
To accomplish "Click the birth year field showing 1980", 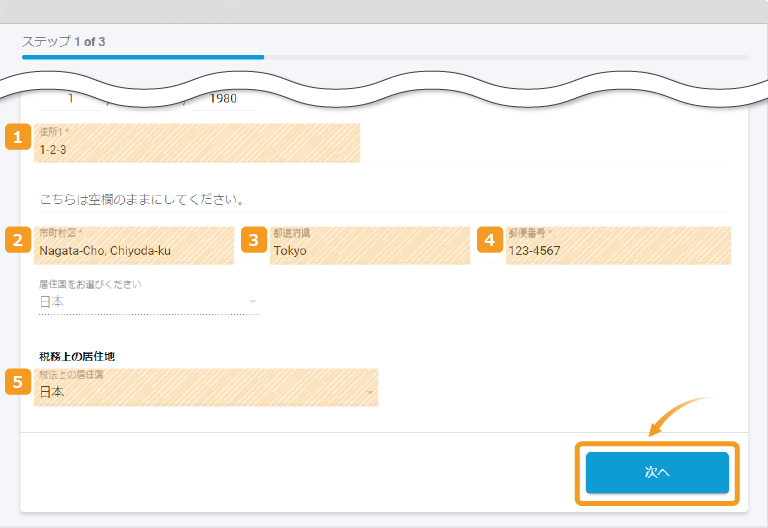I will tap(223, 99).
